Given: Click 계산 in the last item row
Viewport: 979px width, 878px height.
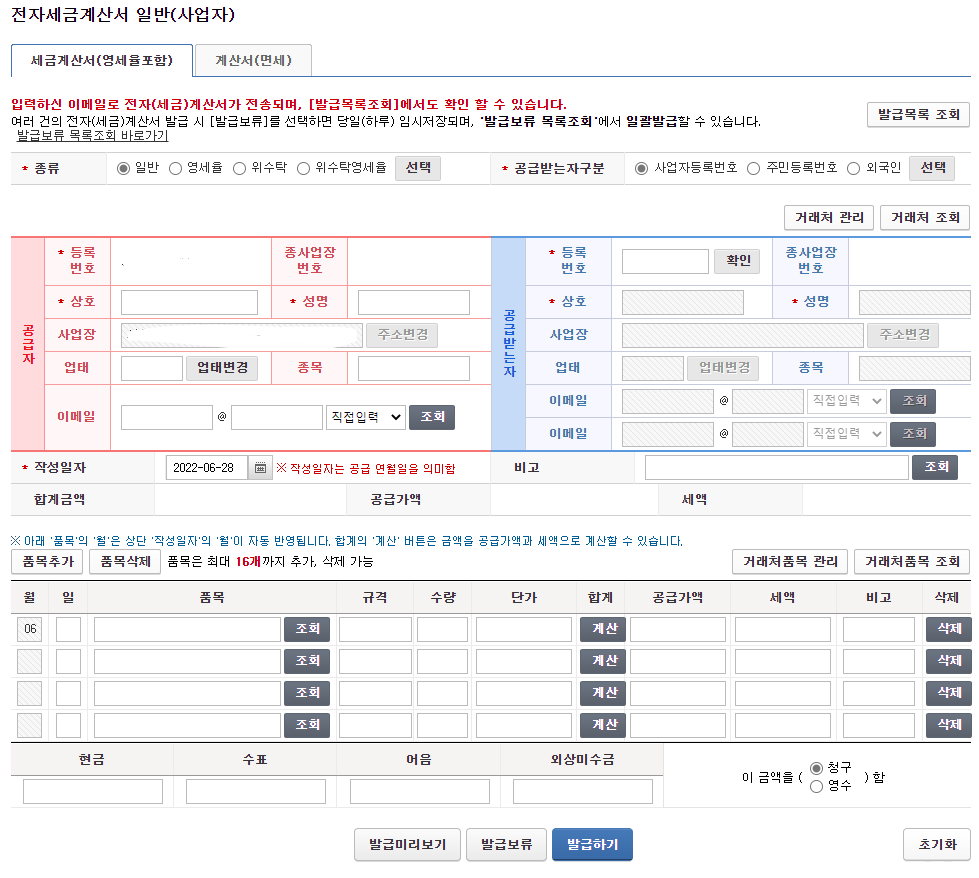Looking at the screenshot, I should (603, 725).
